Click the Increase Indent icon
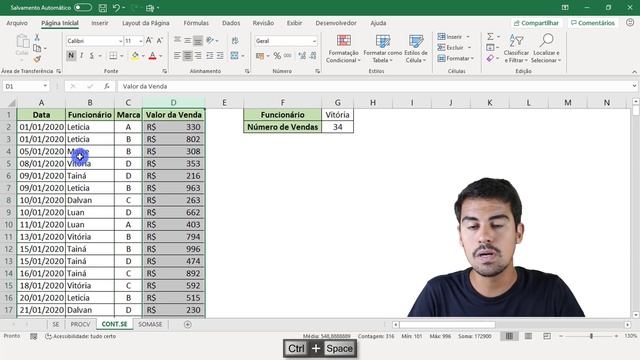Viewport: 640px width, 360px height. 220,56
